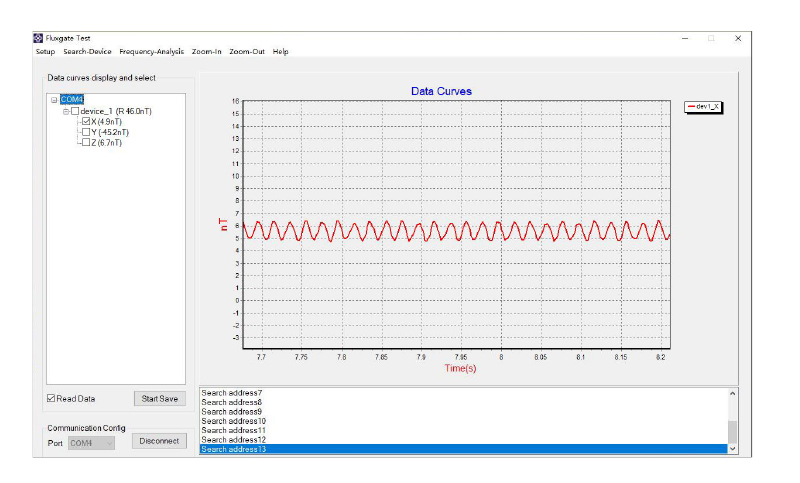Select the Search address10 log row

[x=463, y=421]
